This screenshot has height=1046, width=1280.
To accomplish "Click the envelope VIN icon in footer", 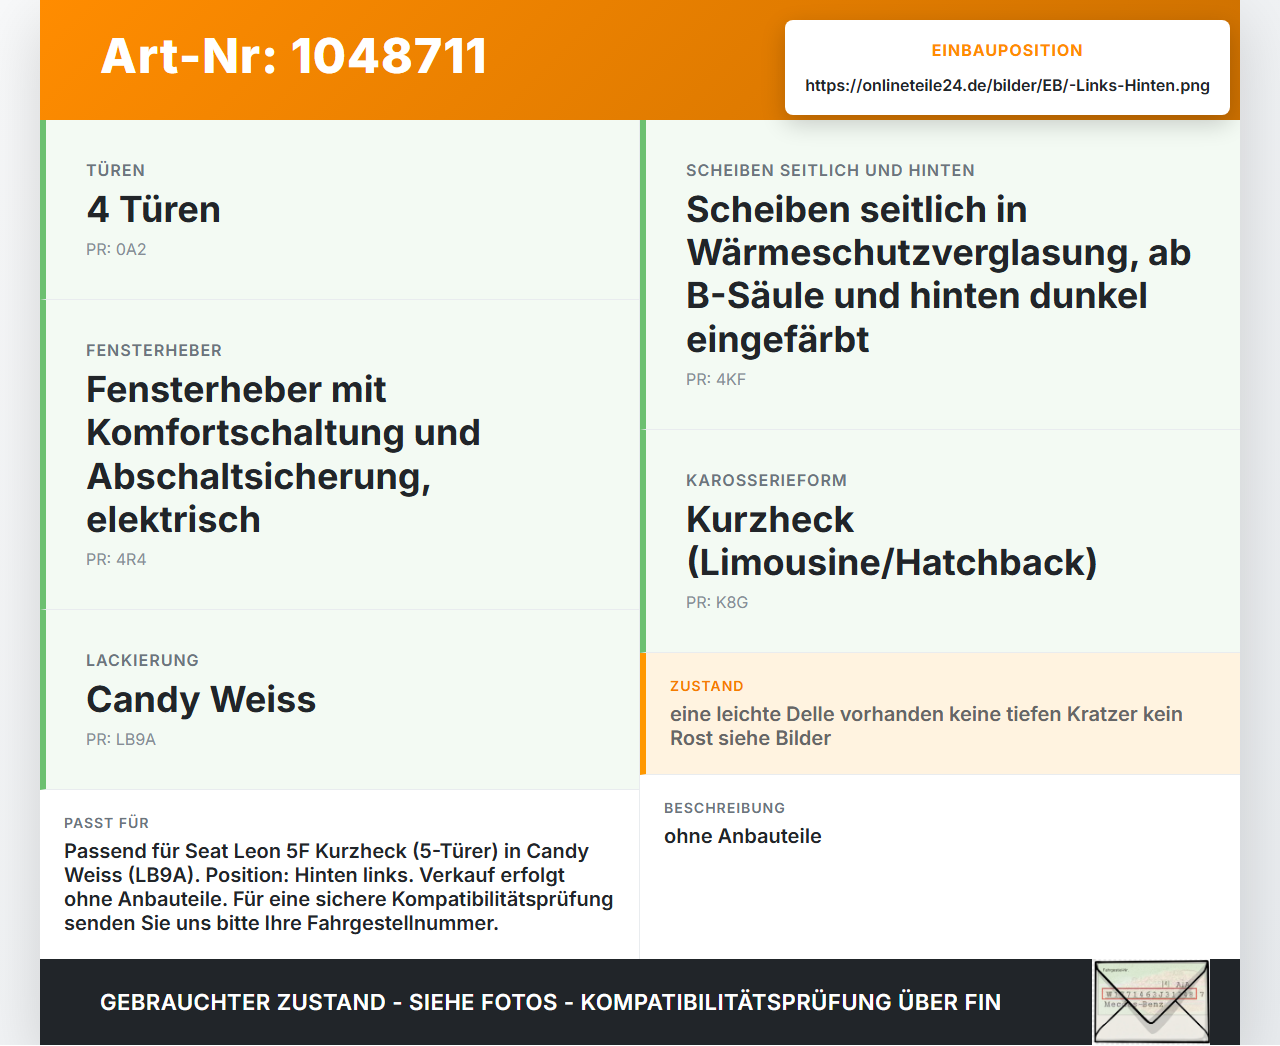I will (x=1151, y=1002).
